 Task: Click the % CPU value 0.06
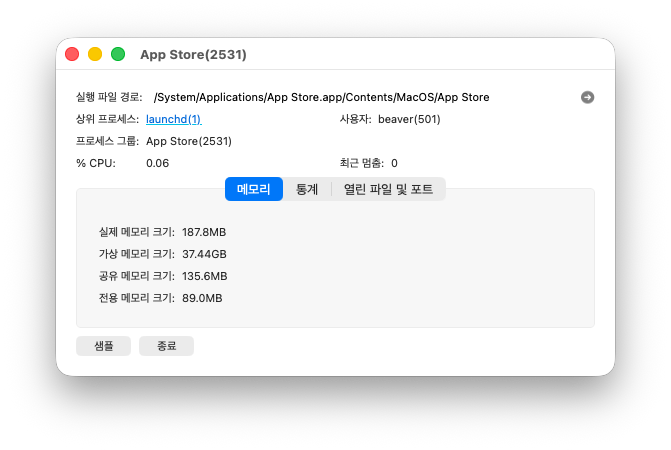pyautogui.click(x=157, y=163)
